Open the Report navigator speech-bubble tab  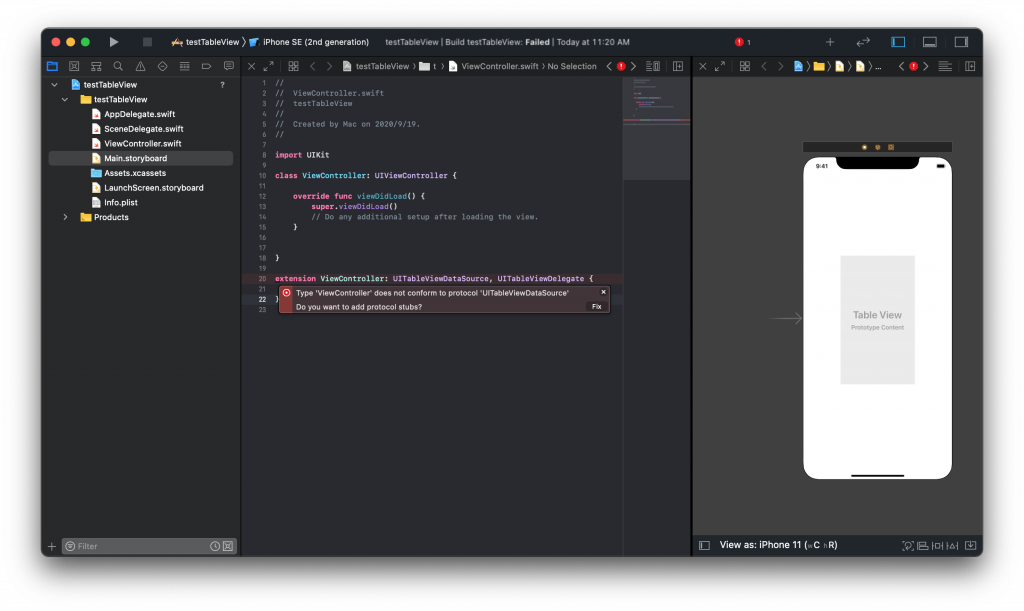tap(229, 66)
